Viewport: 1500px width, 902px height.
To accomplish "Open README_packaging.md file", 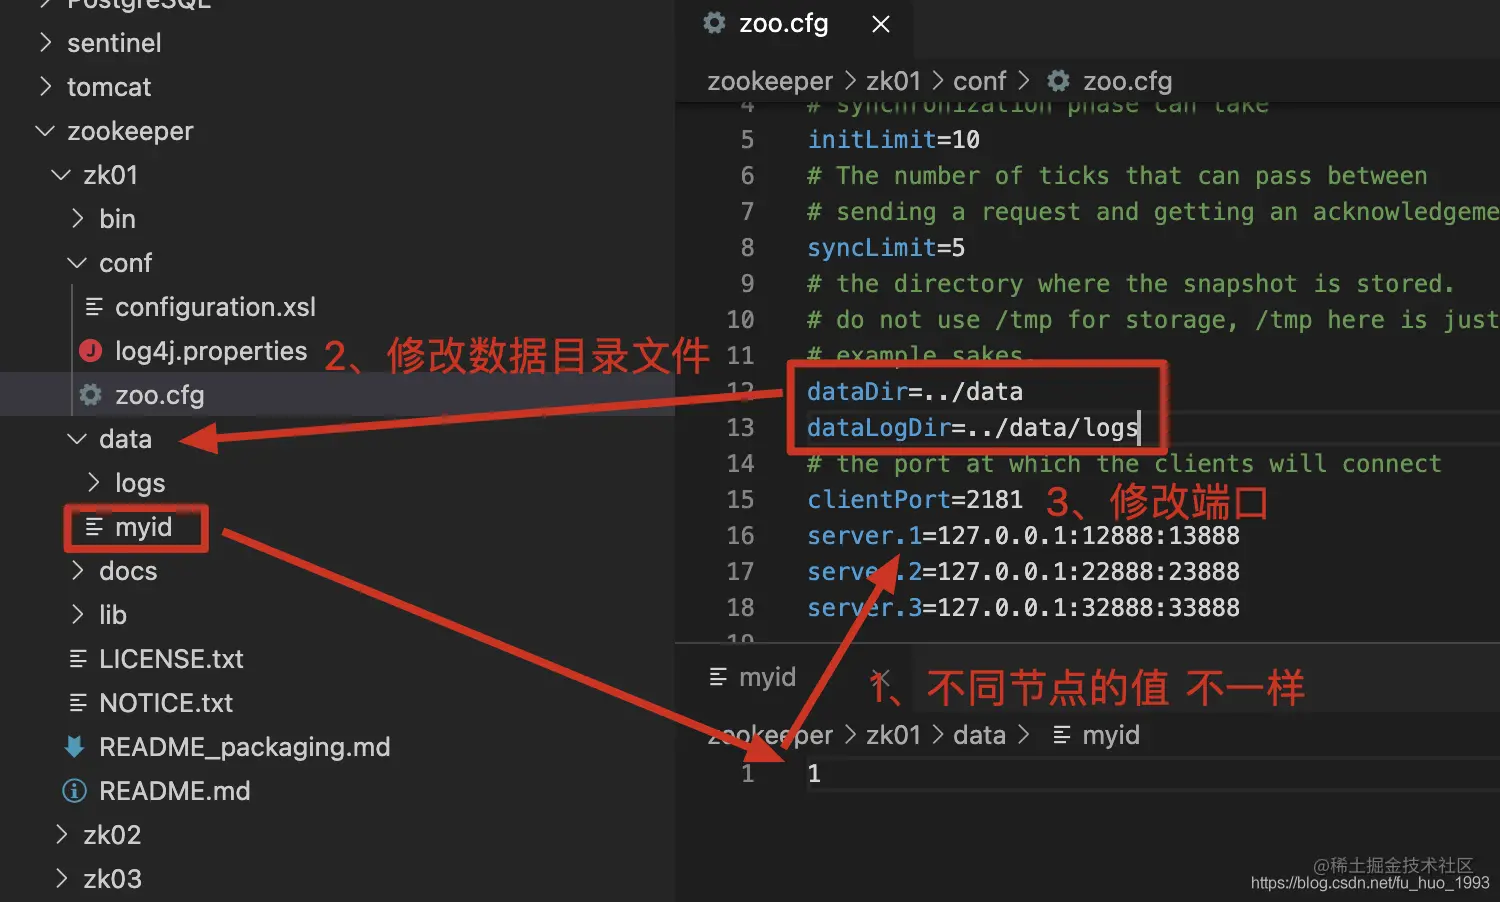I will tap(245, 747).
